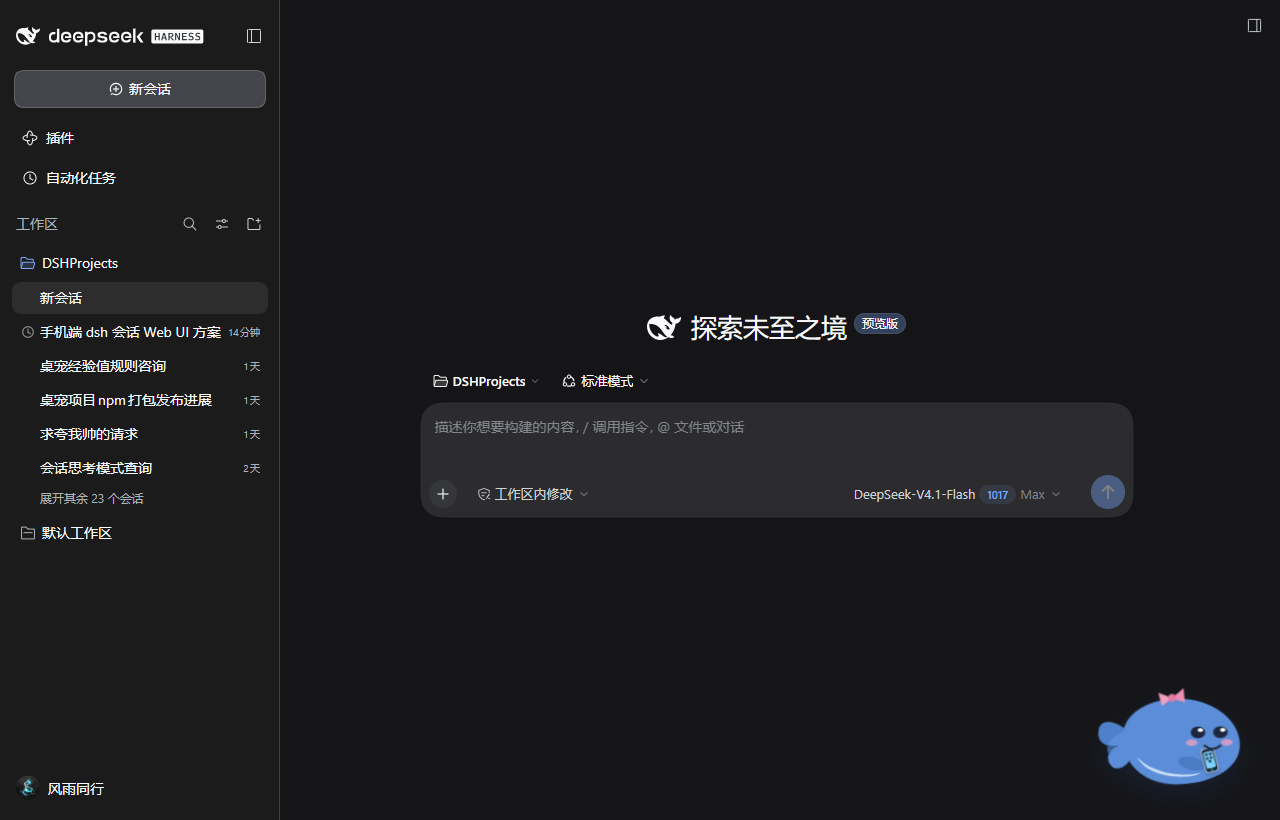1280x820 pixels.
Task: Open the Max reasoning level dropdown
Action: [1041, 494]
